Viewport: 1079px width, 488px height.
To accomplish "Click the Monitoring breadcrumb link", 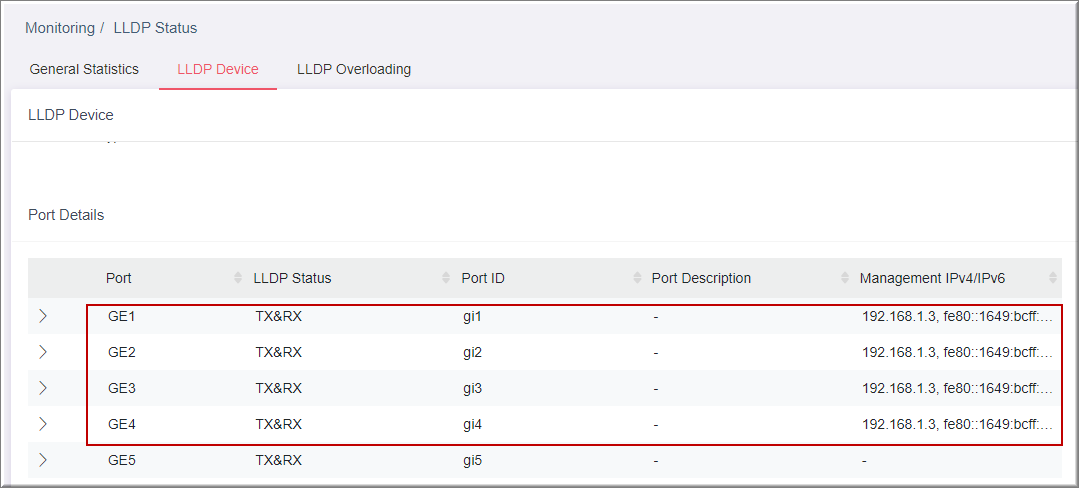I will tap(60, 28).
